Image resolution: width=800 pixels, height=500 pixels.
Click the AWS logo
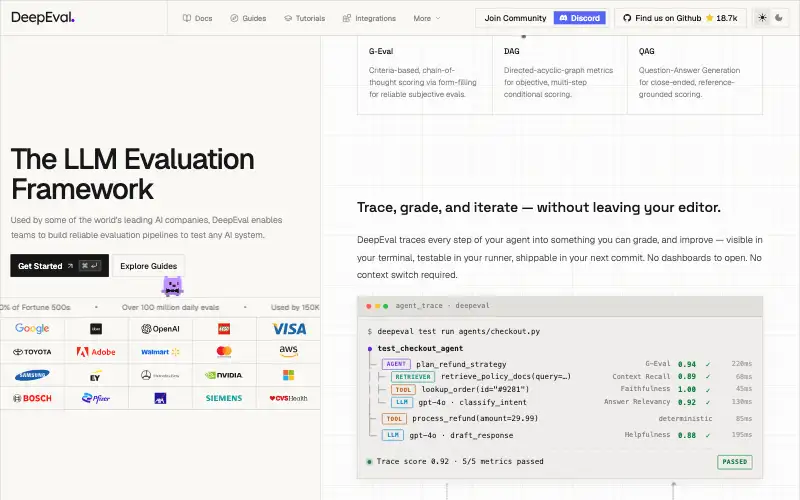tap(288, 351)
